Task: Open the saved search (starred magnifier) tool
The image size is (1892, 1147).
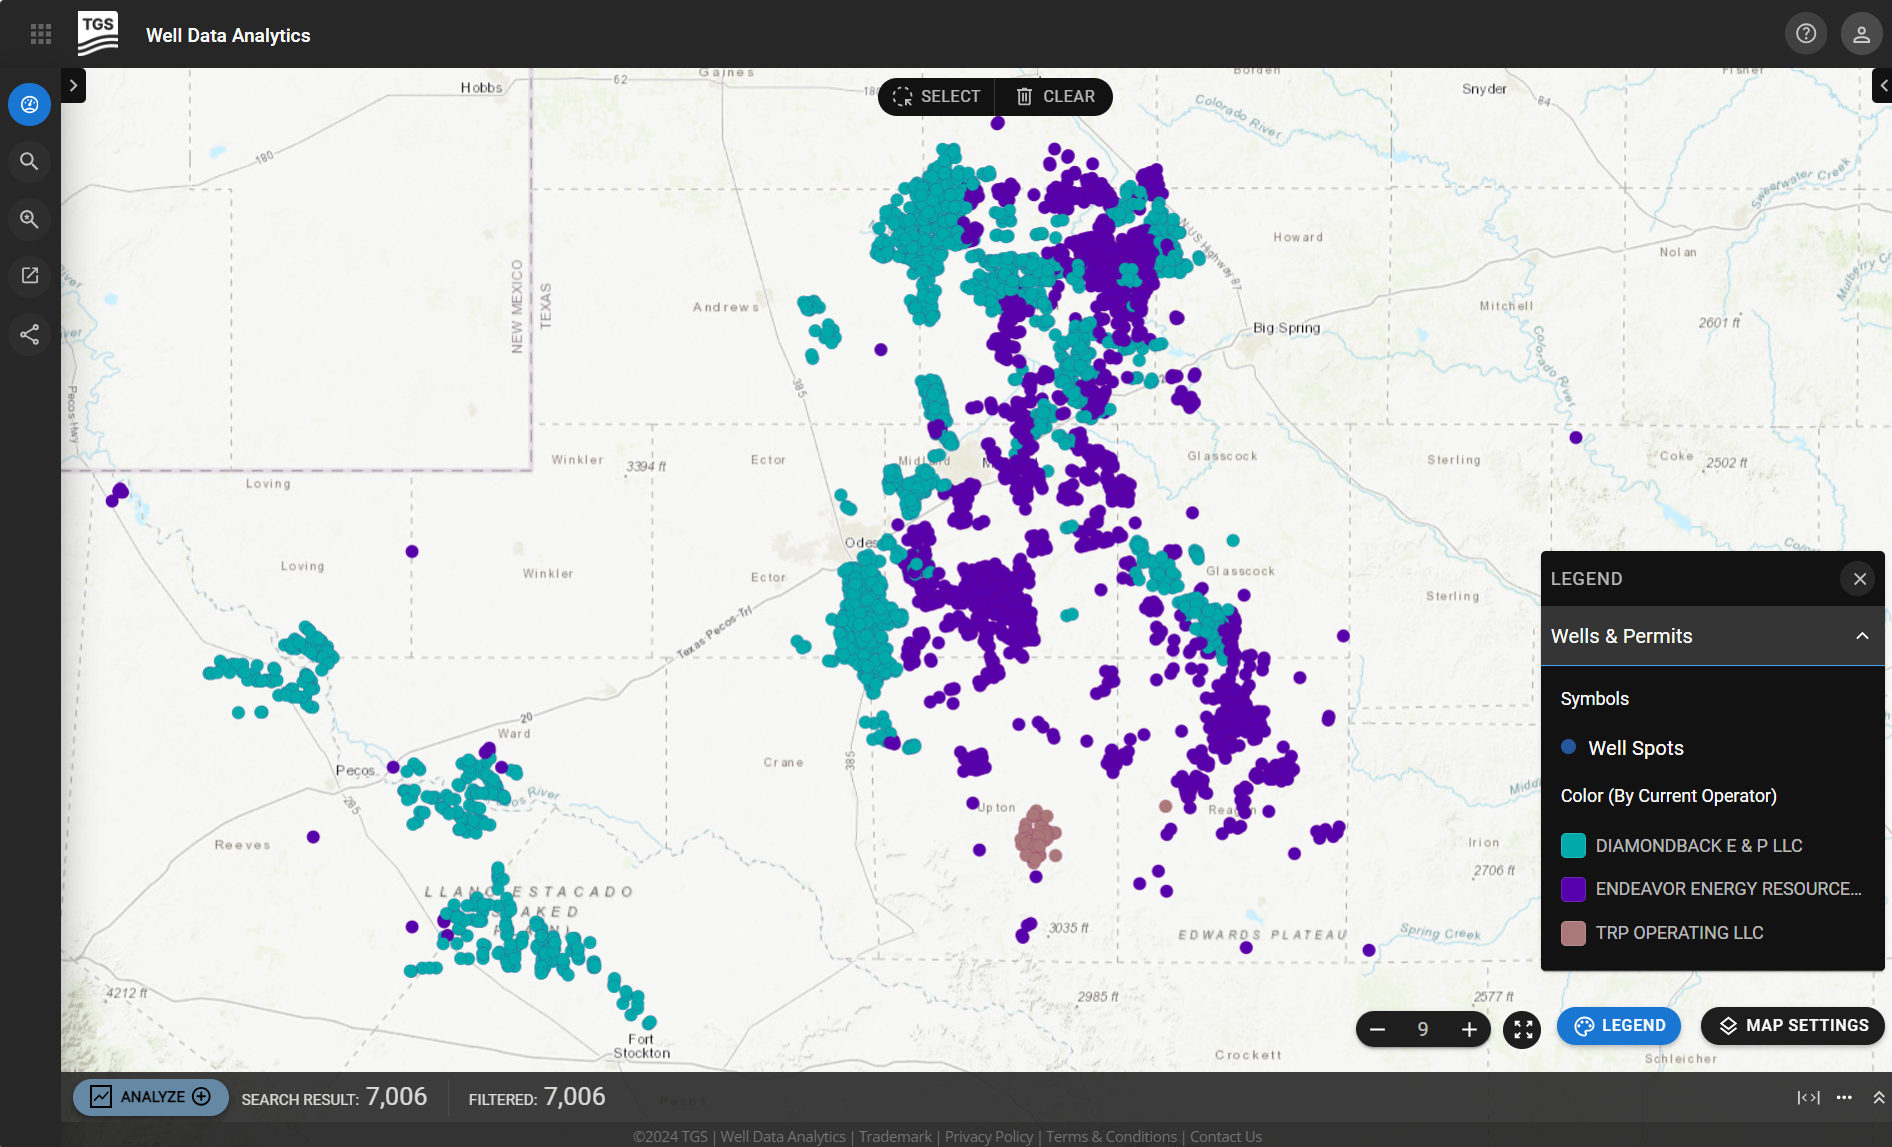Action: (x=29, y=219)
